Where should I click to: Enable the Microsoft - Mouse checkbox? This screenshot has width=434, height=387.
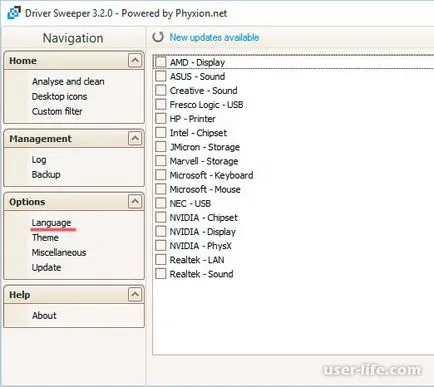(x=161, y=189)
